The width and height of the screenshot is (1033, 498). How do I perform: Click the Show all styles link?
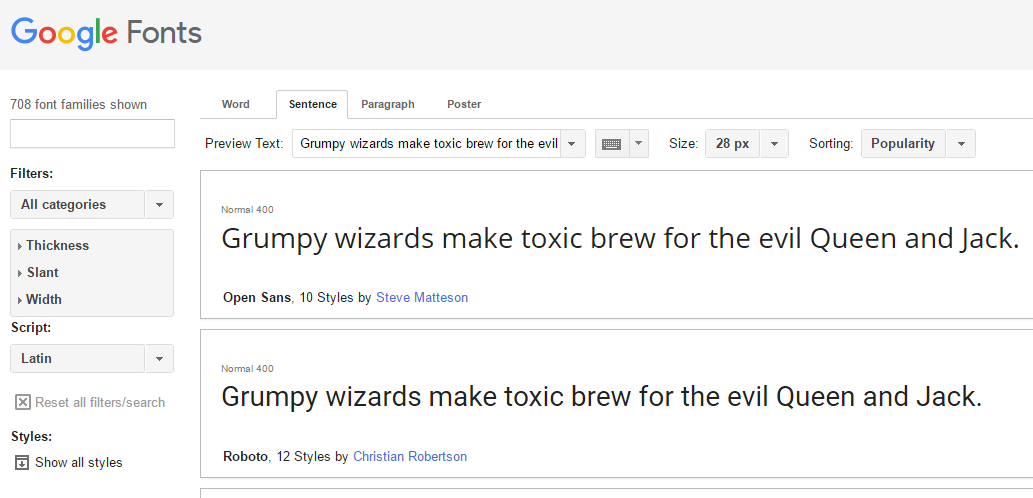[78, 462]
